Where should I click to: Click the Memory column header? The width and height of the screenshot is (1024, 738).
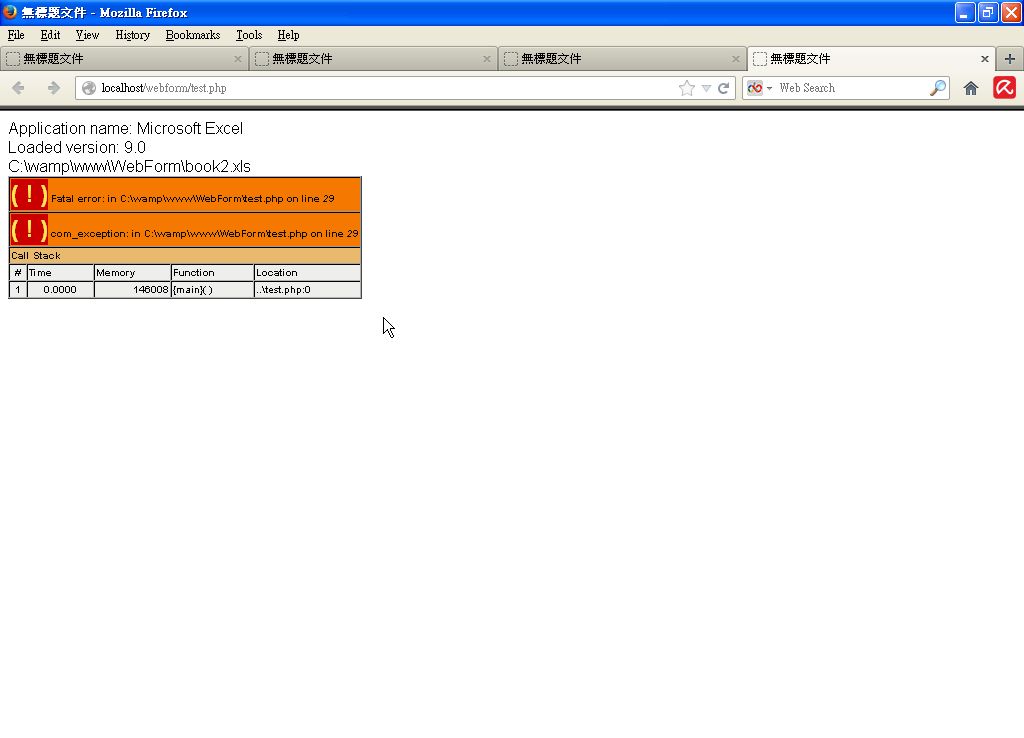click(132, 272)
